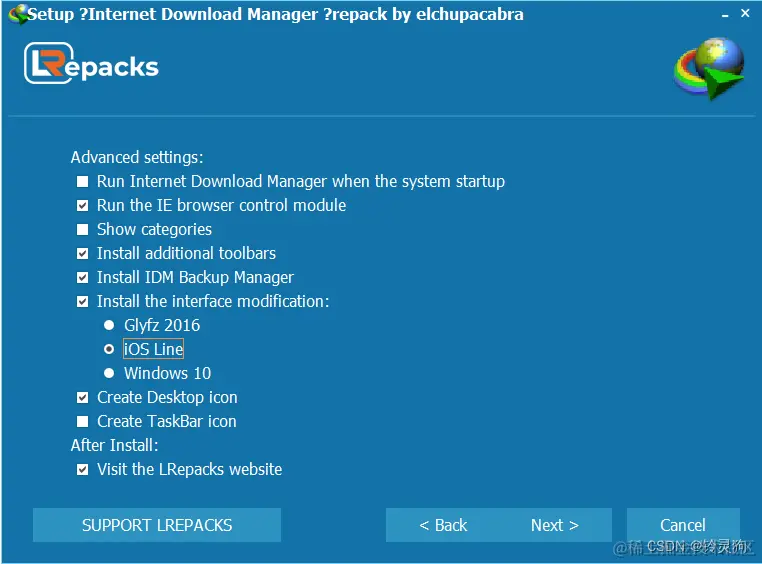Click the Internet Download Manager globe icon
Viewport: 762px width, 564px height.
tap(709, 68)
